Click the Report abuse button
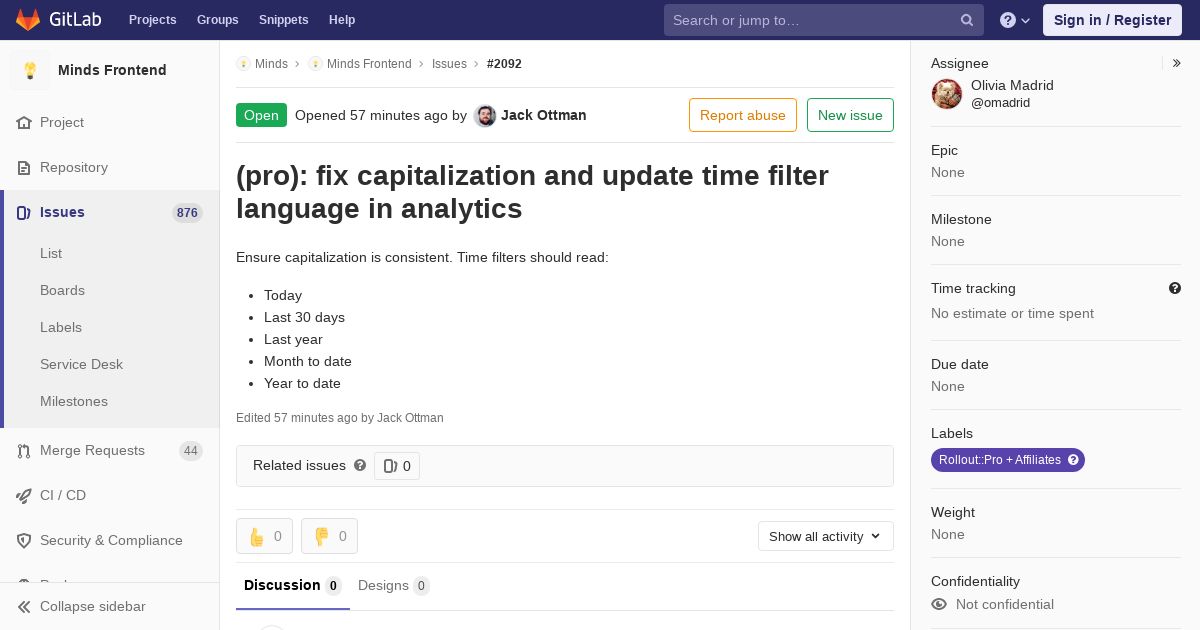The width and height of the screenshot is (1200, 630). pos(742,115)
